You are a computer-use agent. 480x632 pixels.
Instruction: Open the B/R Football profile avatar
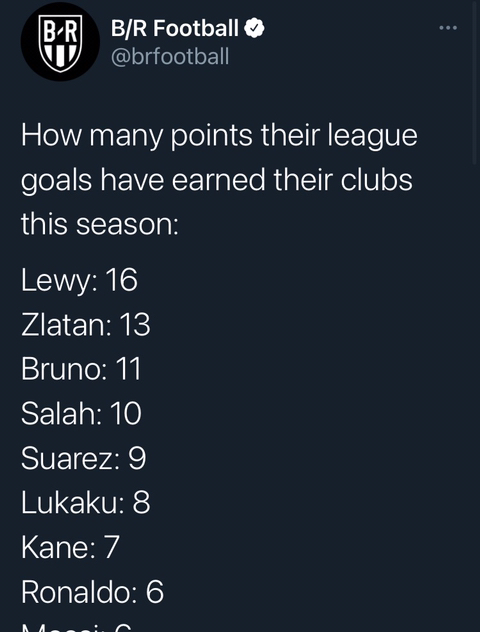pyautogui.click(x=60, y=42)
